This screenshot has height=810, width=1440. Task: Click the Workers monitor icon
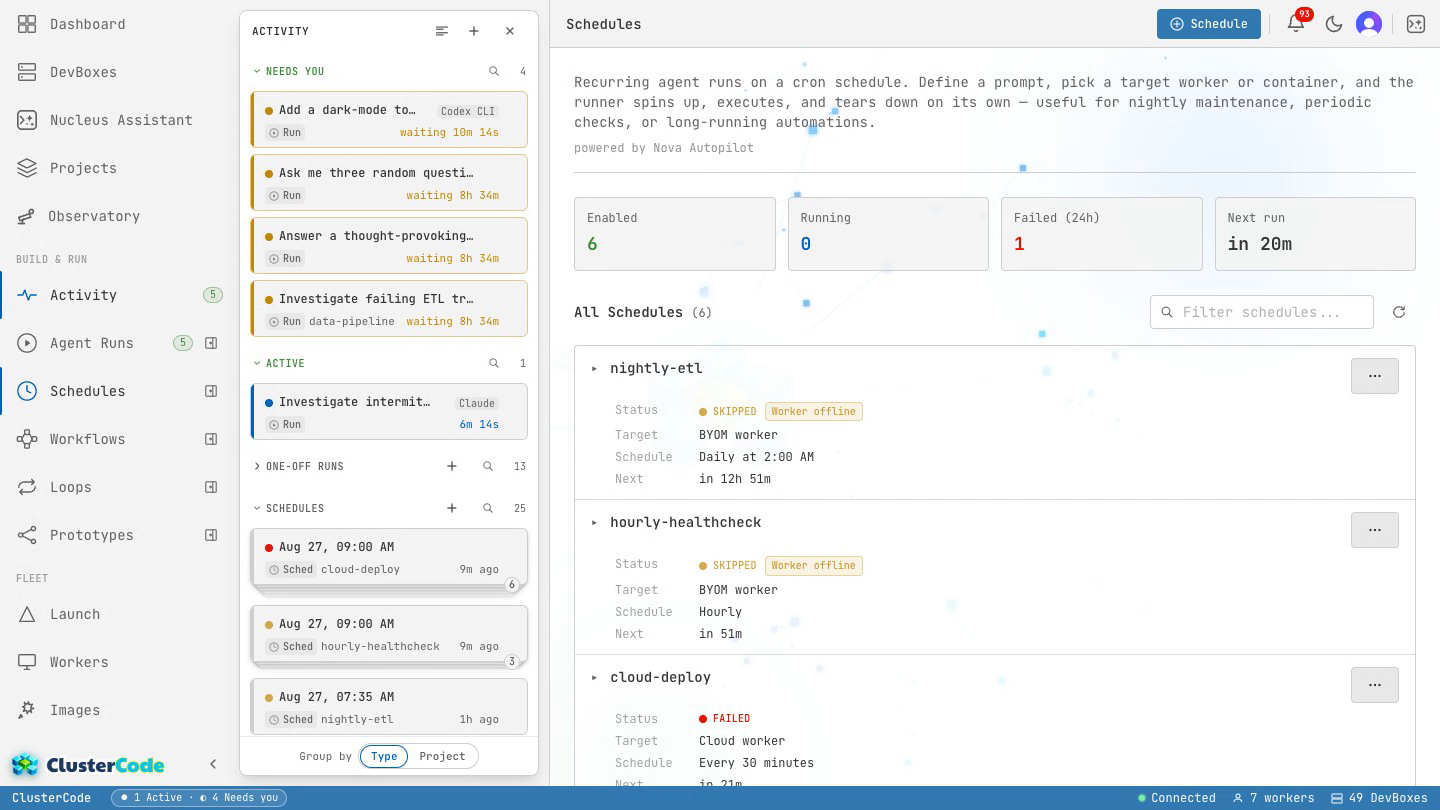click(x=27, y=662)
